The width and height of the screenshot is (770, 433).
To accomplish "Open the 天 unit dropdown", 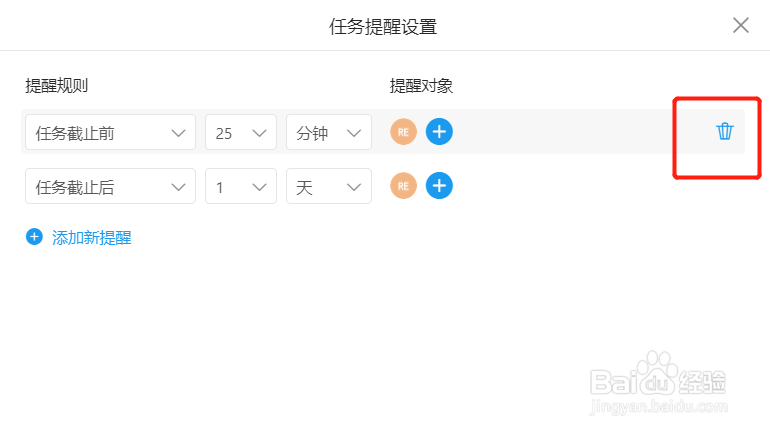I will 329,186.
